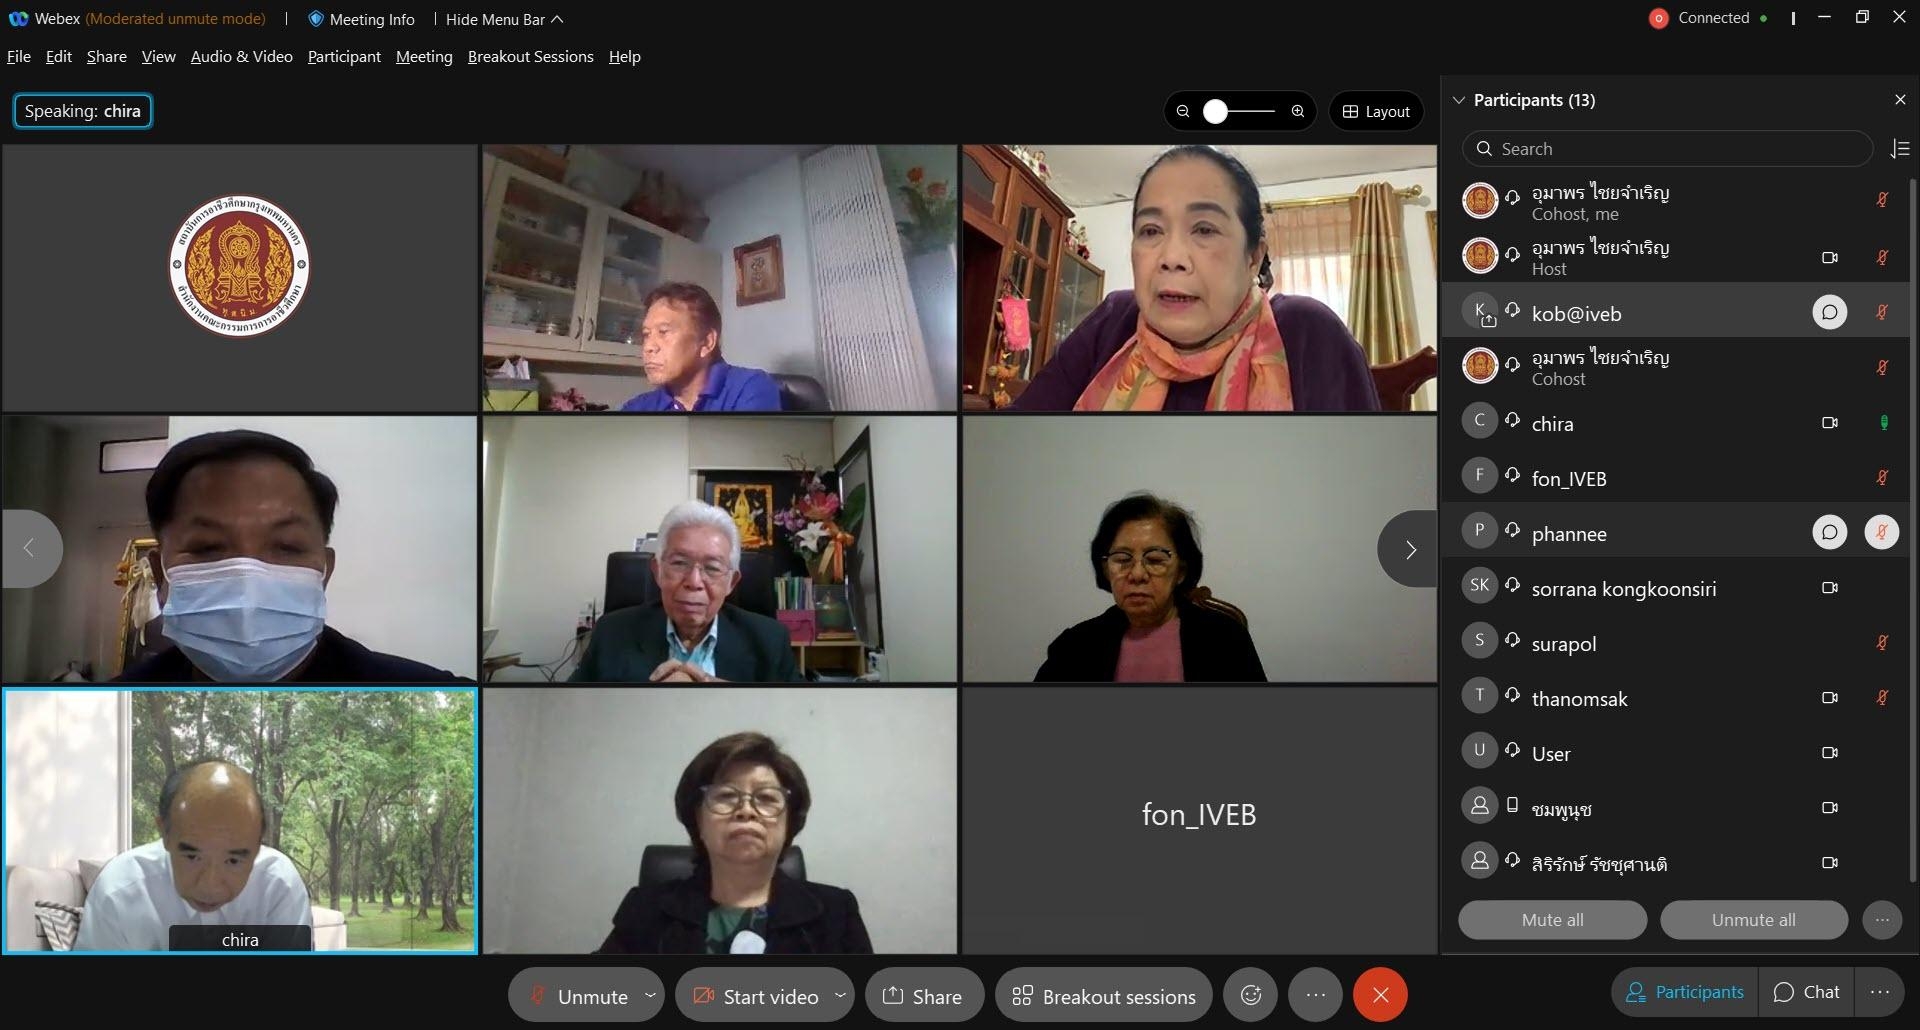Screen dimensions: 1920x1030
Task: Collapse the Participants (13) section chevron
Action: click(x=1458, y=100)
